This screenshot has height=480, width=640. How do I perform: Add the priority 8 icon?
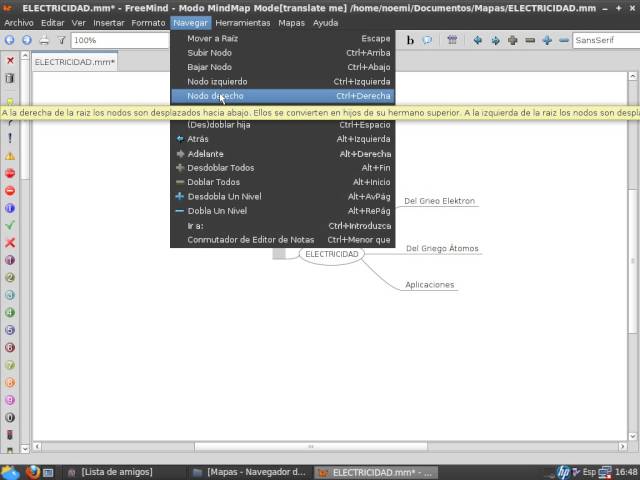10,383
